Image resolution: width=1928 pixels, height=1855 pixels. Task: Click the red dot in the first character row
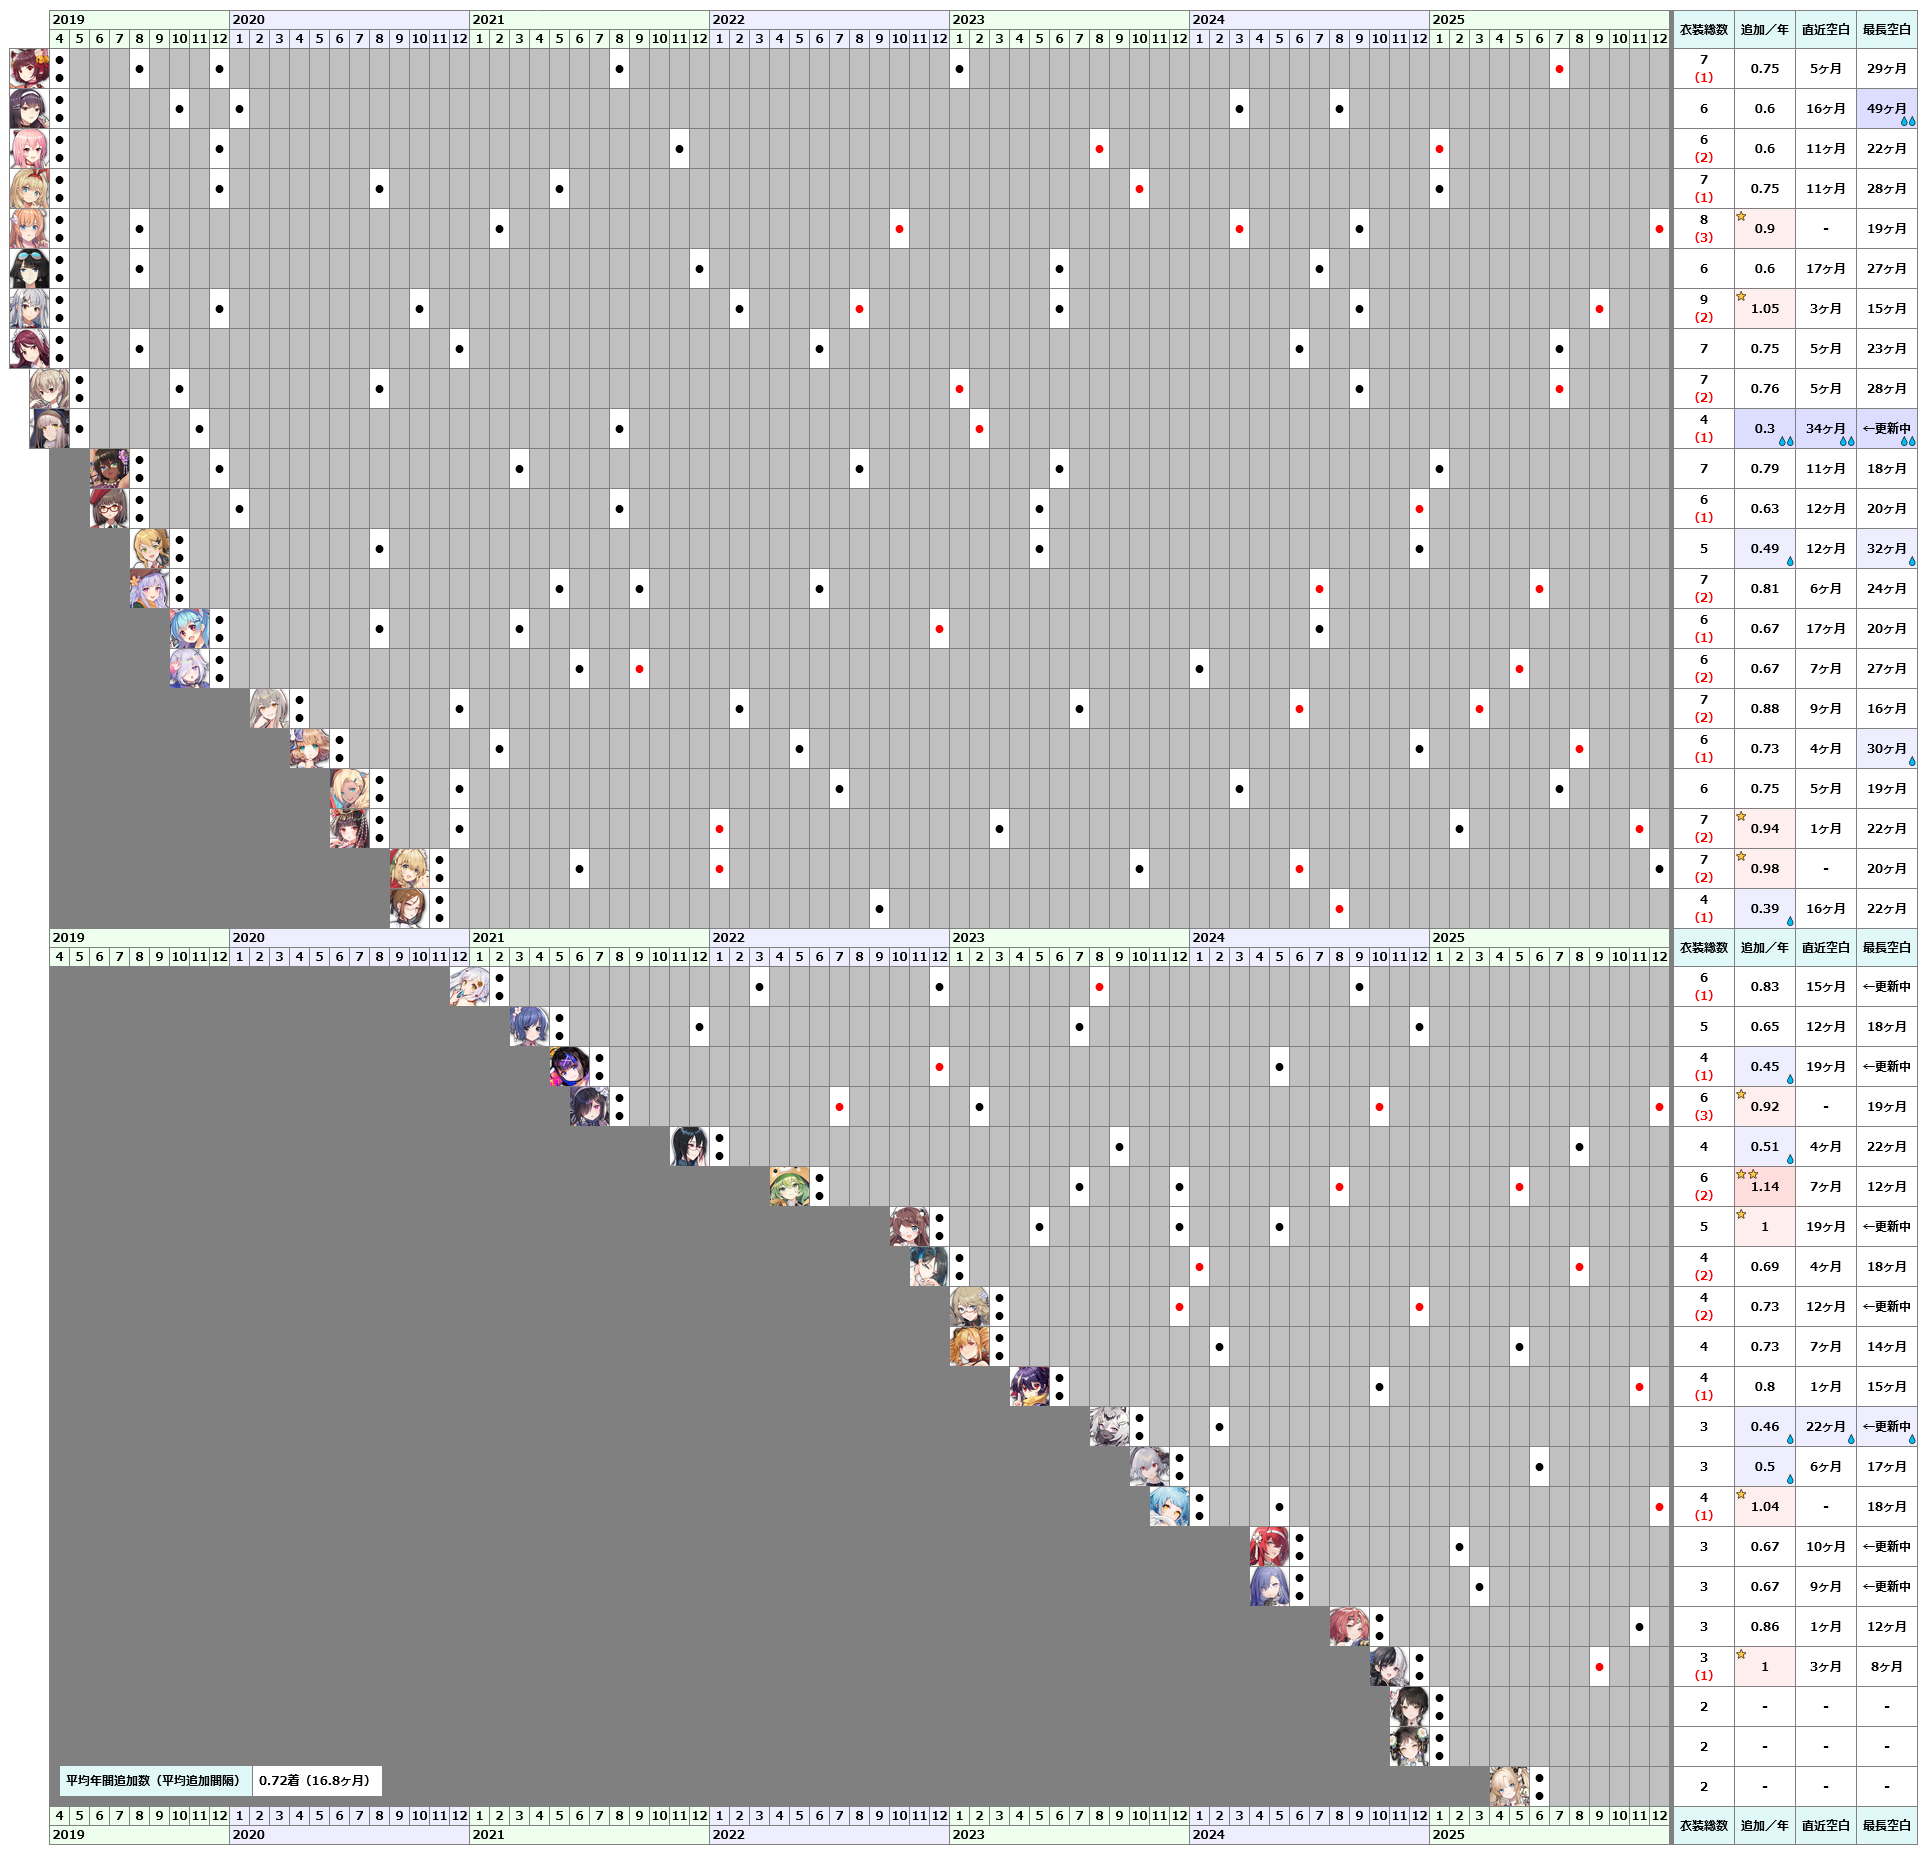point(1559,69)
